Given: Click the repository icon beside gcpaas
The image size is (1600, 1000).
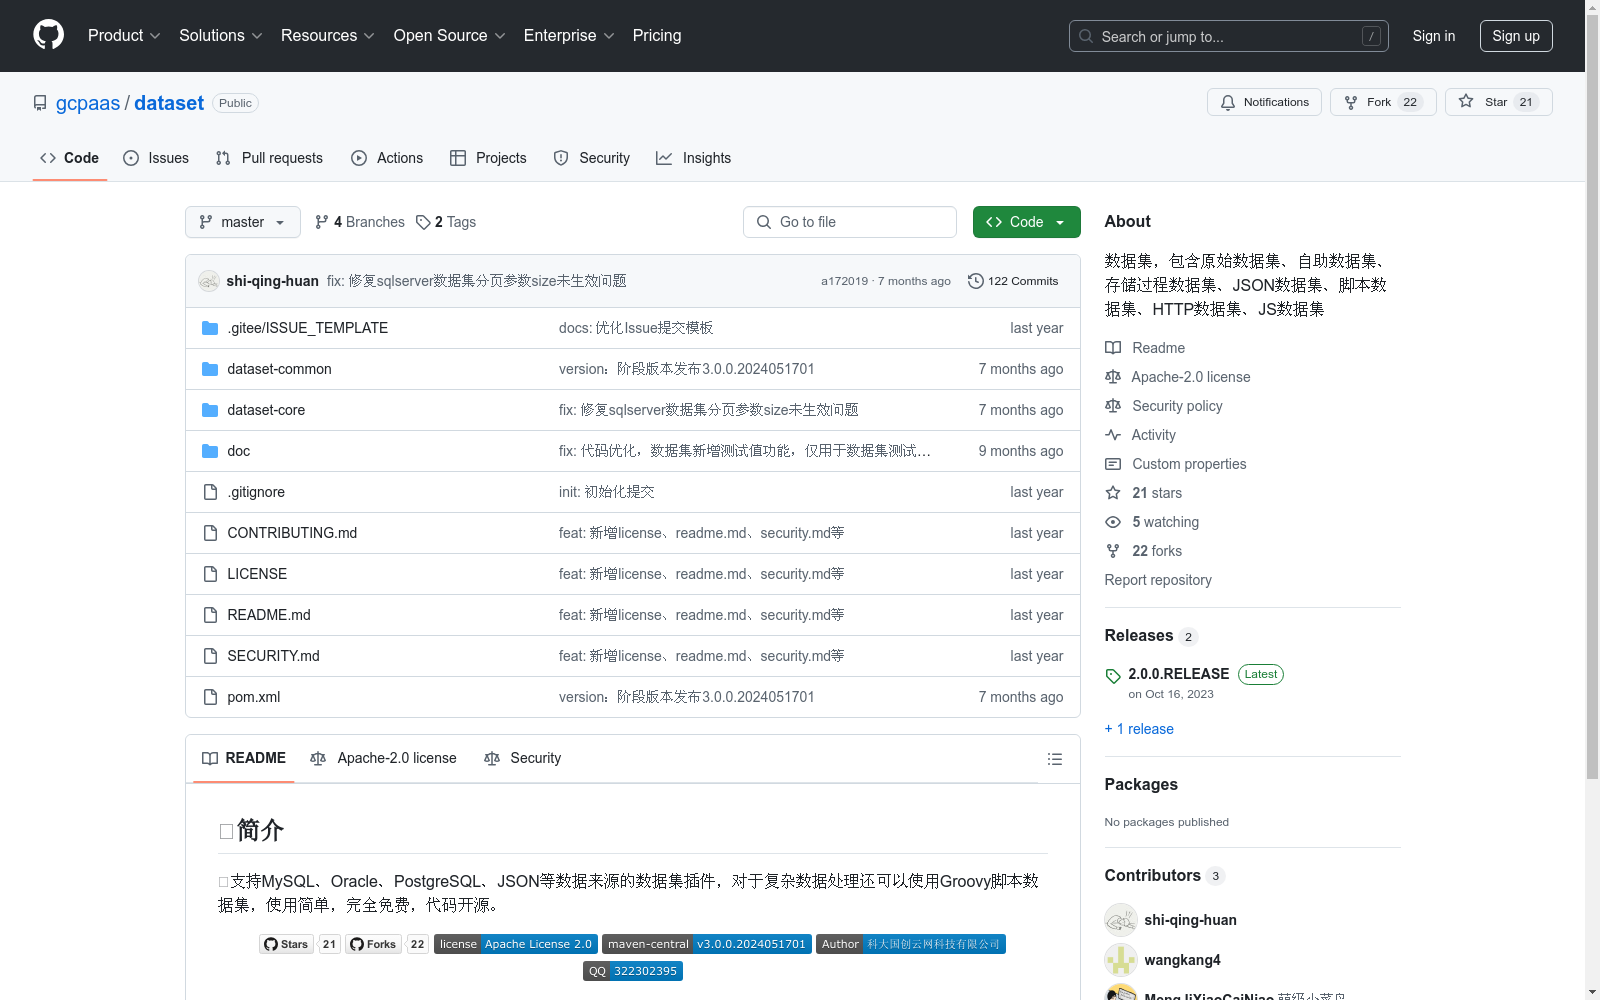Looking at the screenshot, I should click(40, 103).
